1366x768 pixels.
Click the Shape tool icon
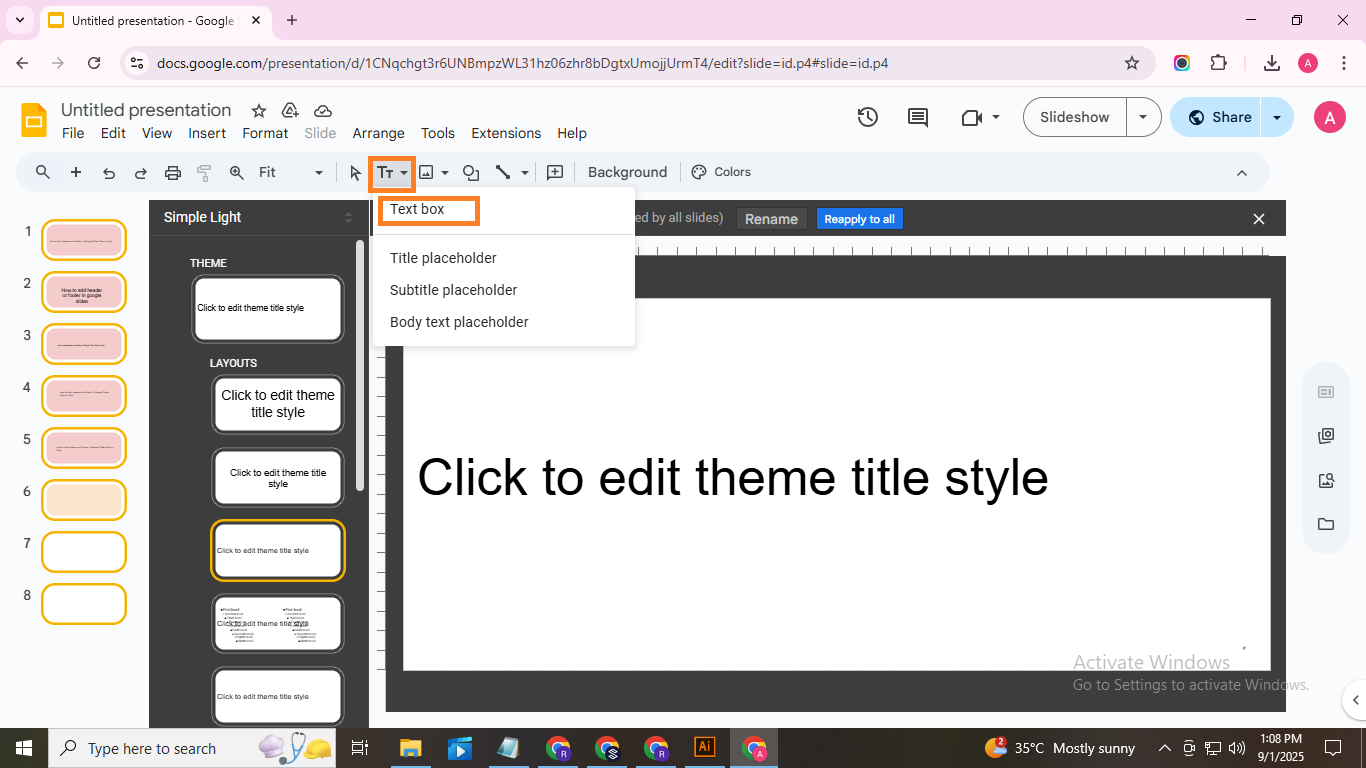pyautogui.click(x=470, y=173)
